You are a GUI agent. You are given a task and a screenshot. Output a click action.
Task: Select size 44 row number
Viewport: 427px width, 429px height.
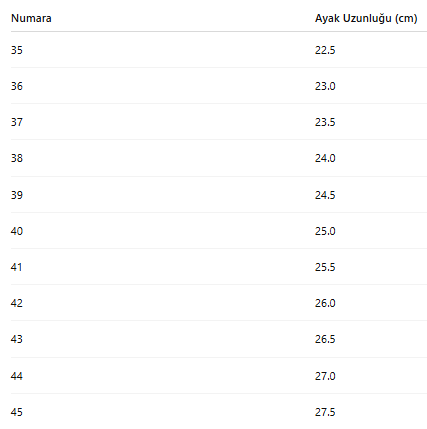pyautogui.click(x=17, y=376)
